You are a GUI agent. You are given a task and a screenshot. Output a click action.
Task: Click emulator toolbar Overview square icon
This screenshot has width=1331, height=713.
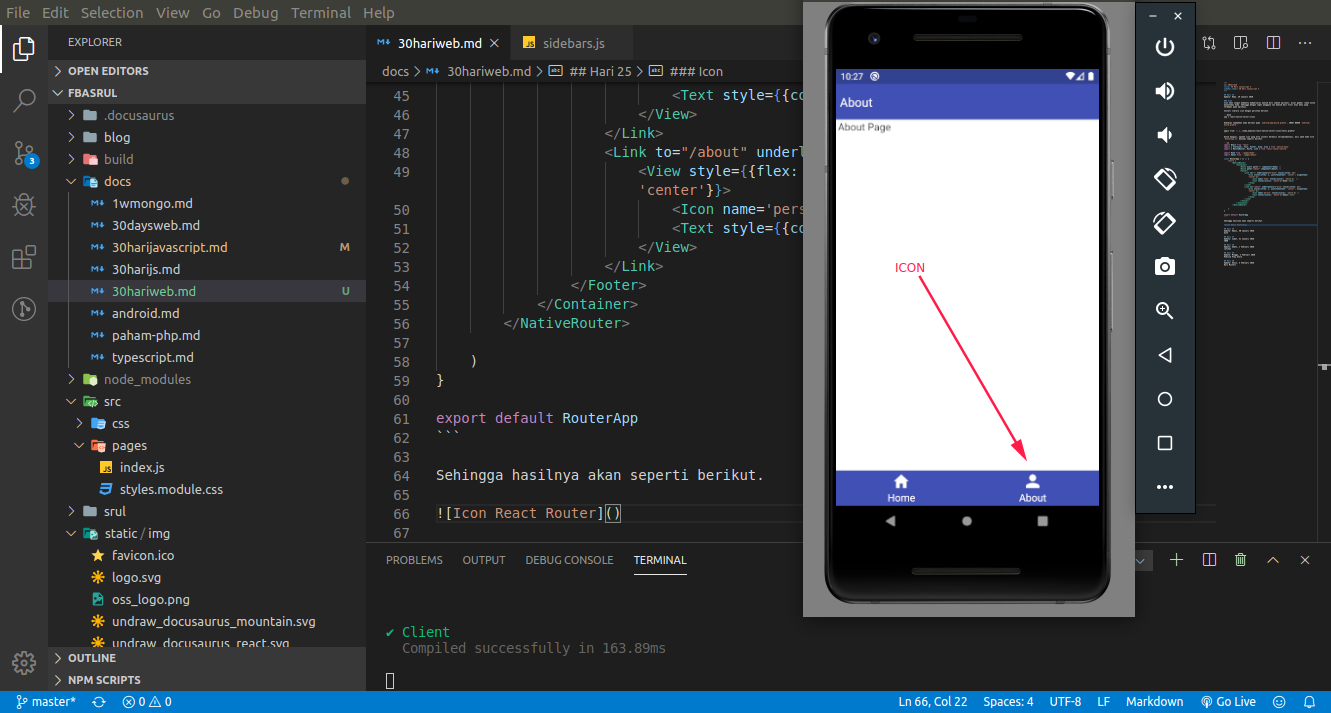pos(1164,443)
